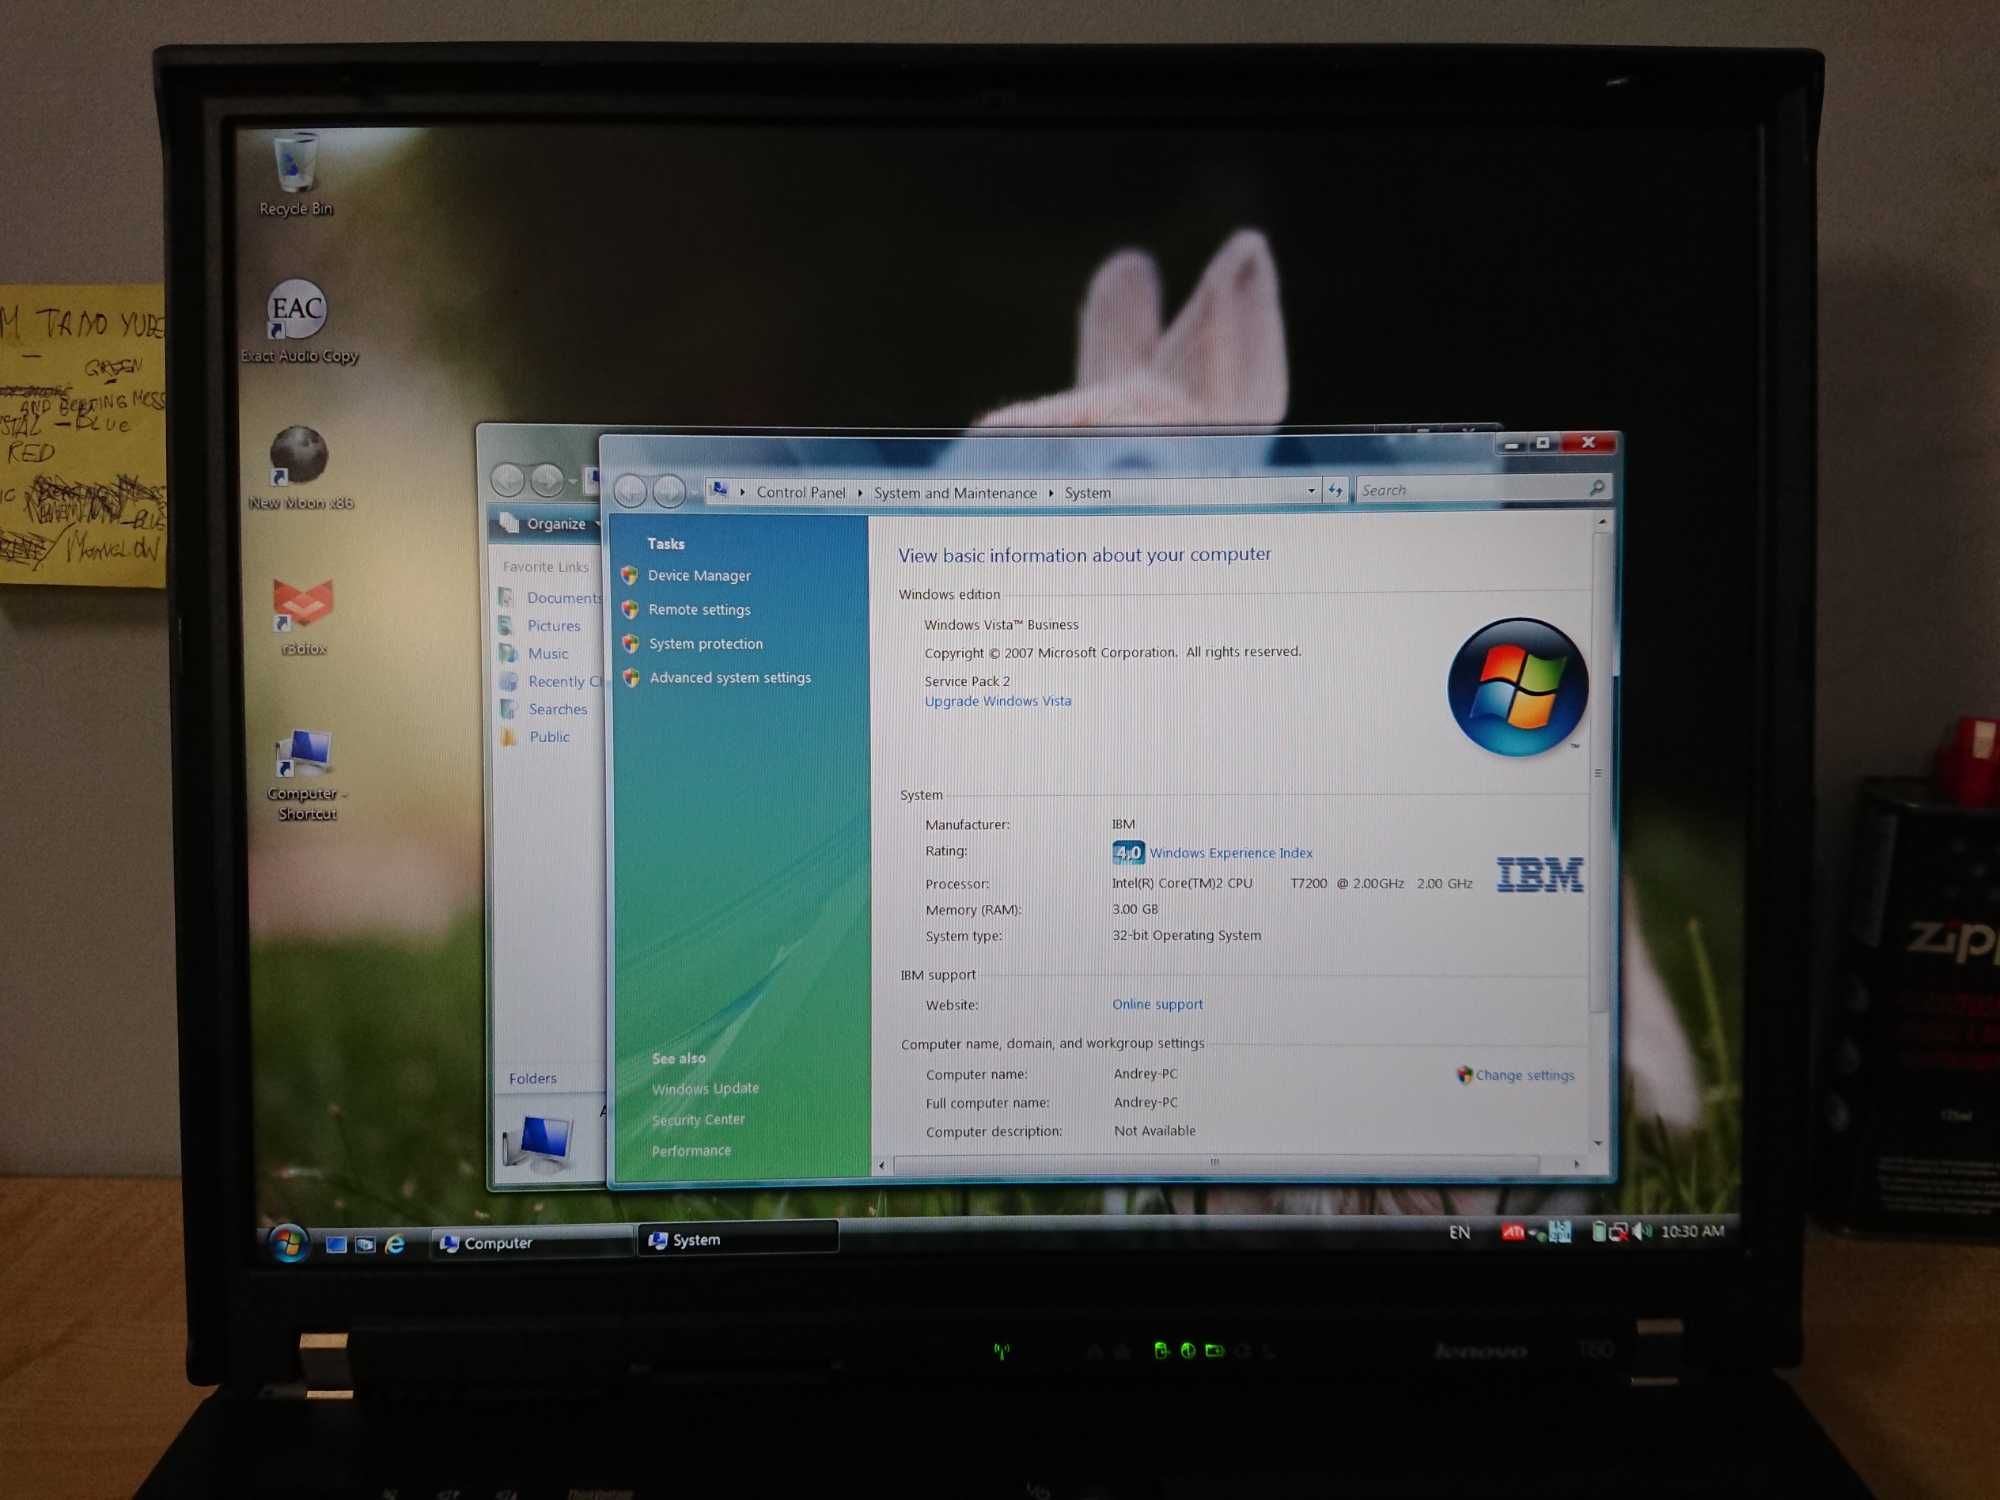Go forward in System window
This screenshot has width=2000, height=1500.
[669, 491]
